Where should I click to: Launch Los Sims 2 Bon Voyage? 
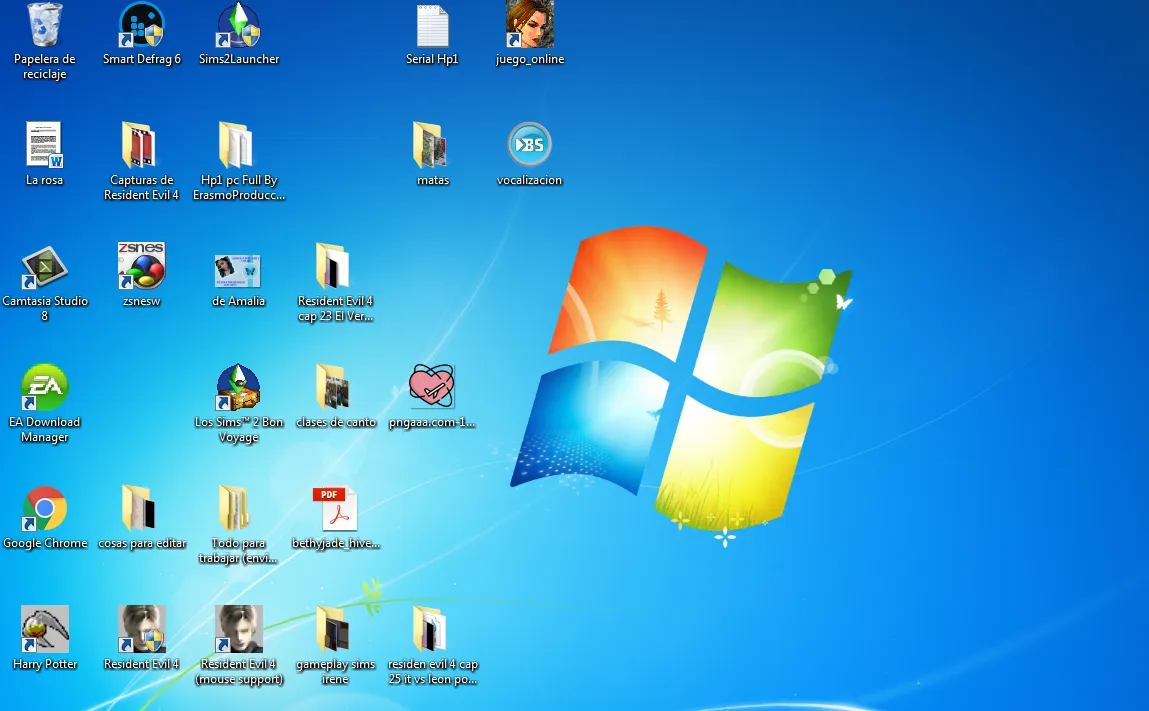click(x=238, y=387)
